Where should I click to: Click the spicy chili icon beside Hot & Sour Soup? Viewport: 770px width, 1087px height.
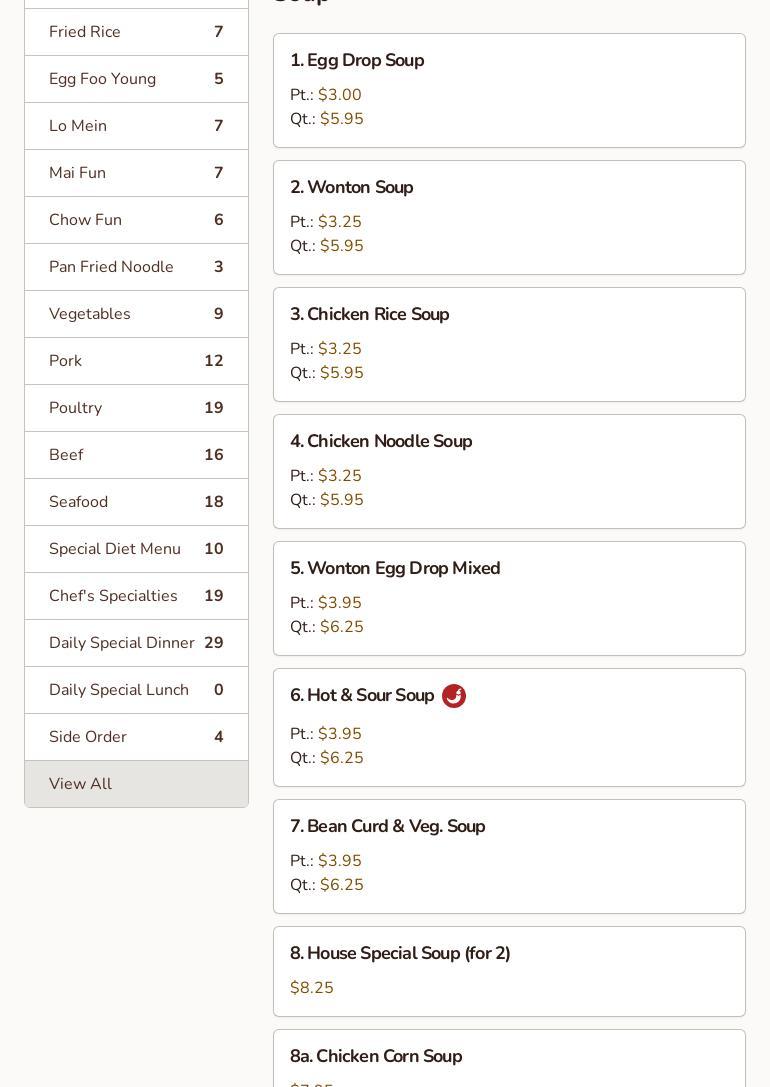click(454, 696)
